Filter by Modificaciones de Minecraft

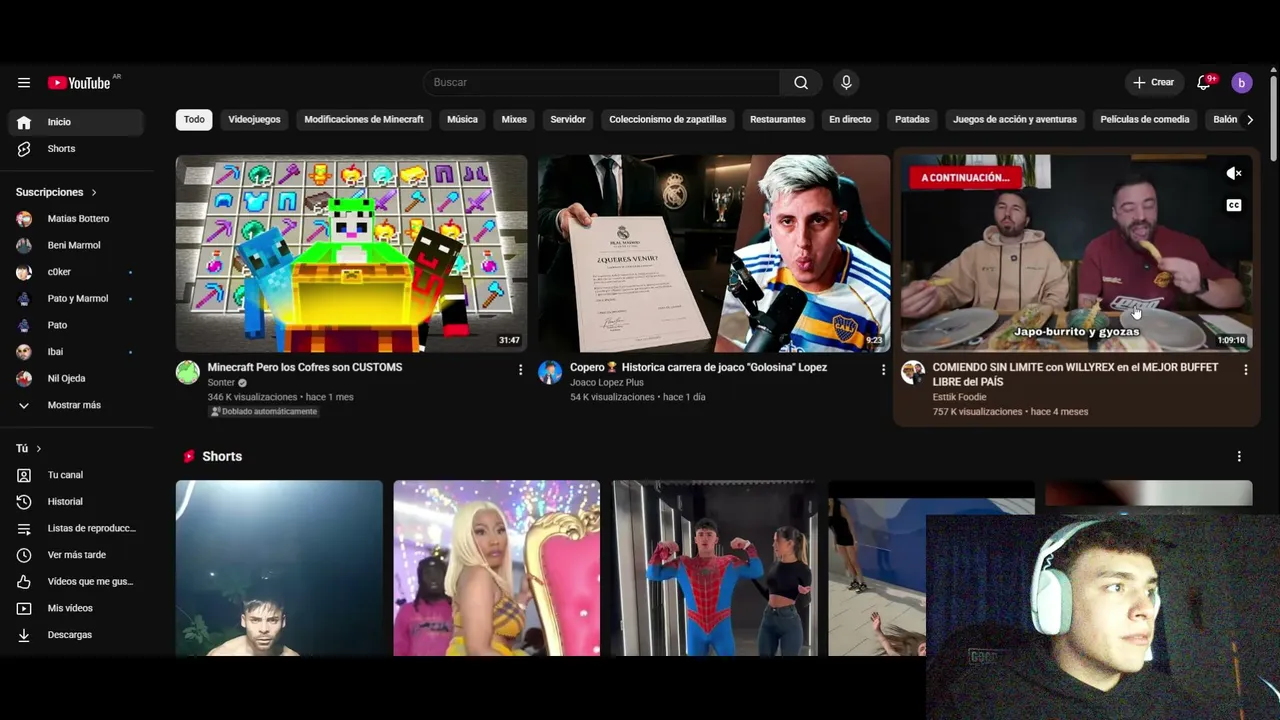[364, 120]
